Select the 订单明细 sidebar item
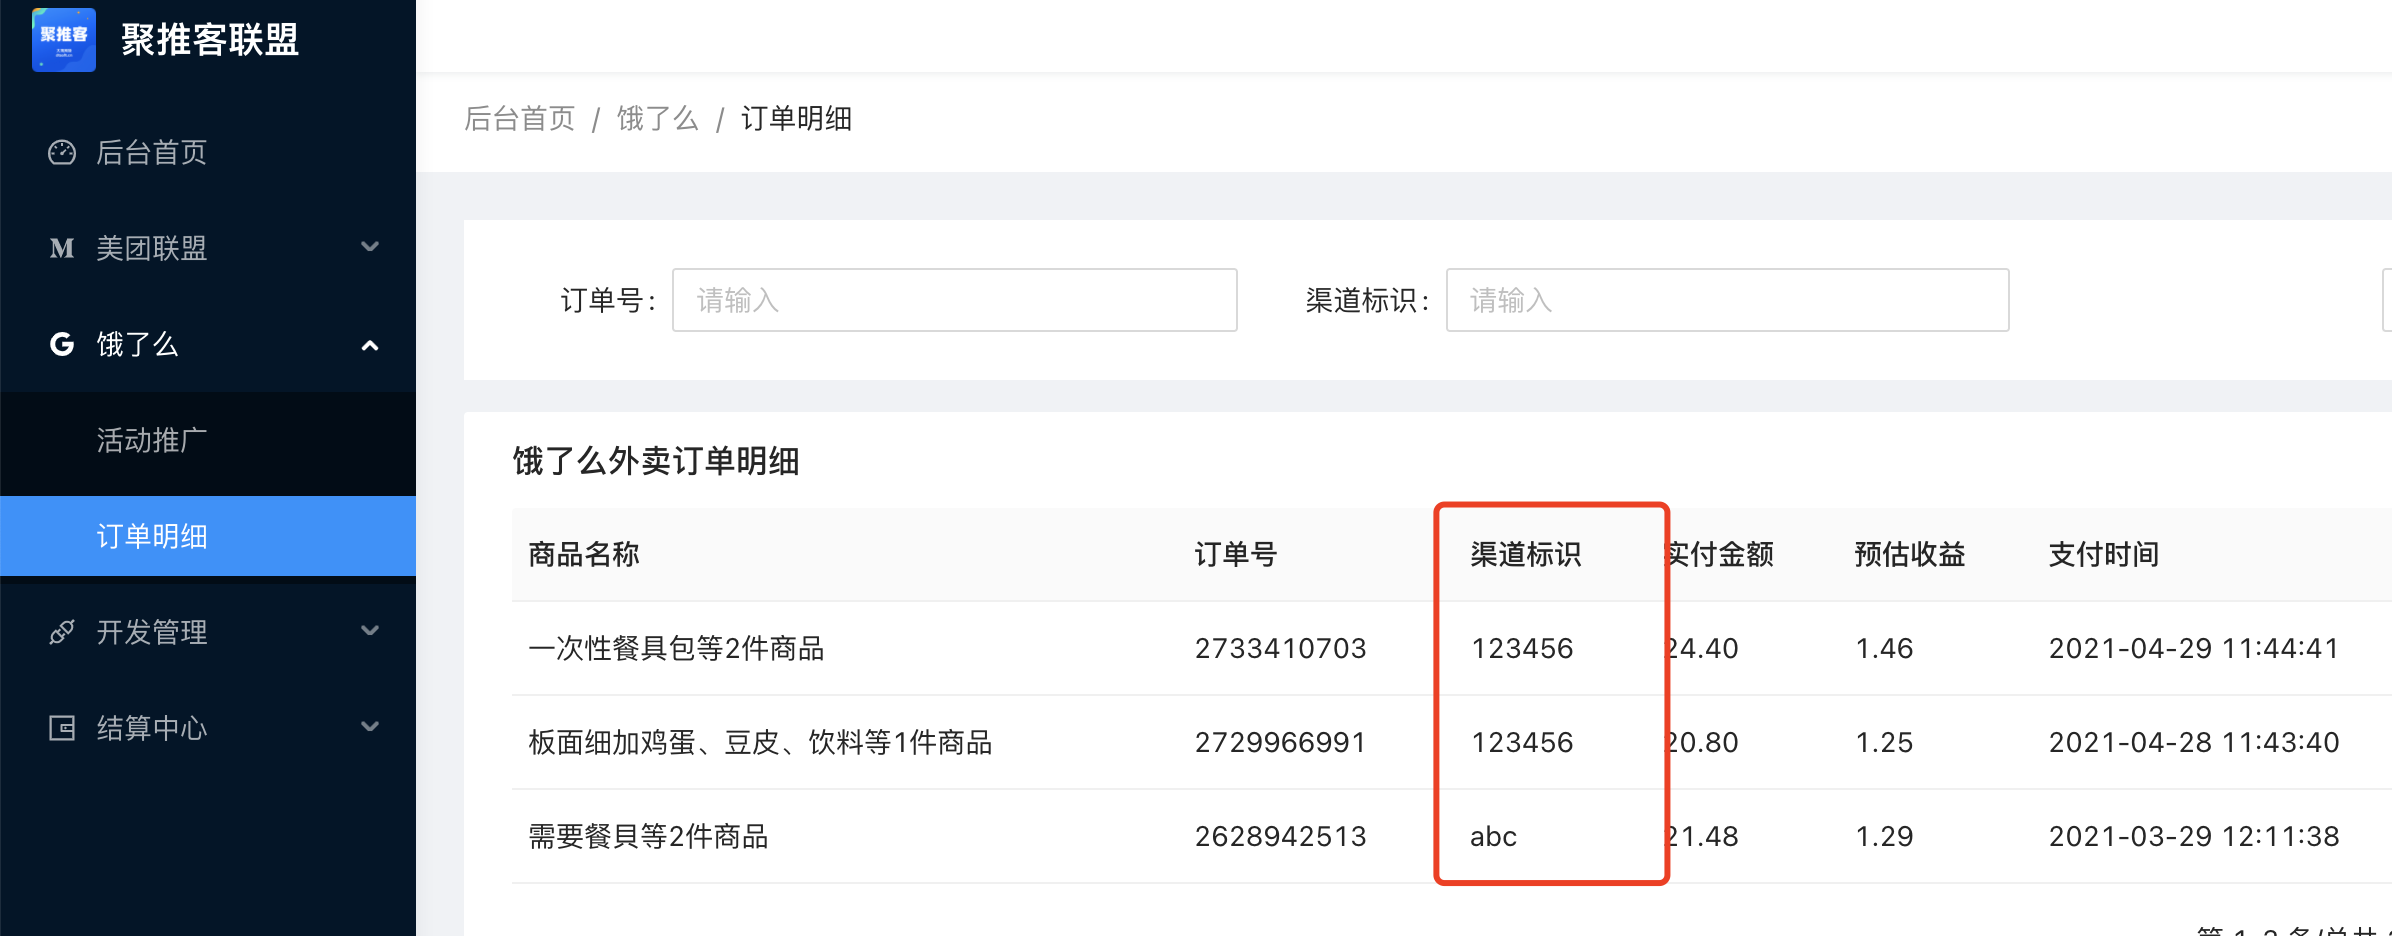The image size is (2392, 936). 152,536
